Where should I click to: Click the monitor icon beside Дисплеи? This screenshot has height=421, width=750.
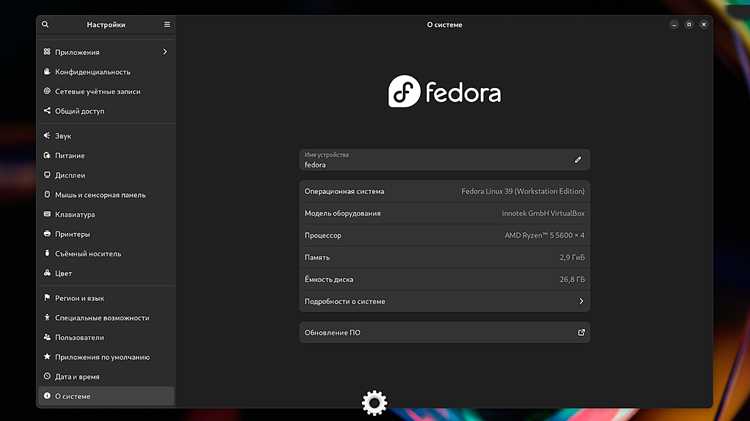(47, 175)
